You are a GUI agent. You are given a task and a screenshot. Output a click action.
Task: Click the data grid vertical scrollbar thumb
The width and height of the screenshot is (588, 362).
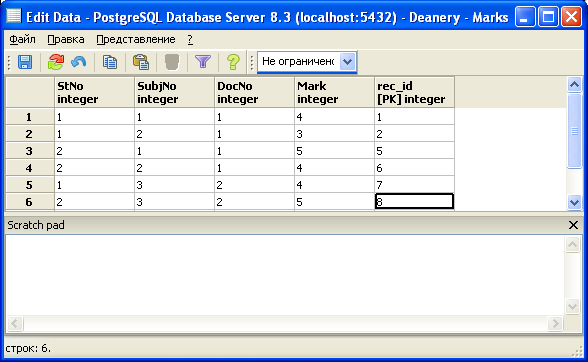[574, 131]
